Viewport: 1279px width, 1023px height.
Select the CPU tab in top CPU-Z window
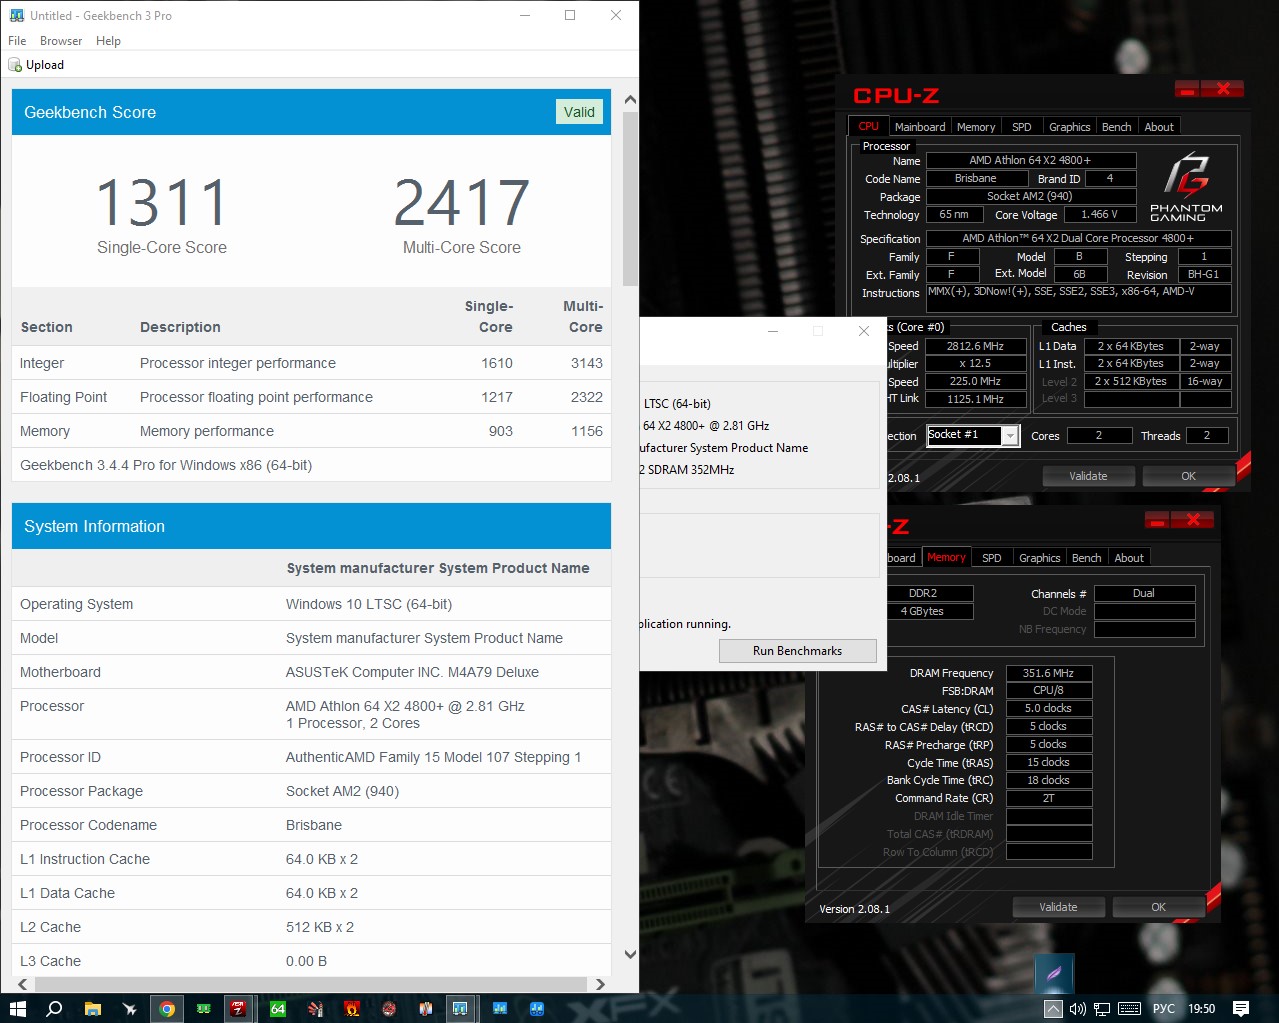868,126
